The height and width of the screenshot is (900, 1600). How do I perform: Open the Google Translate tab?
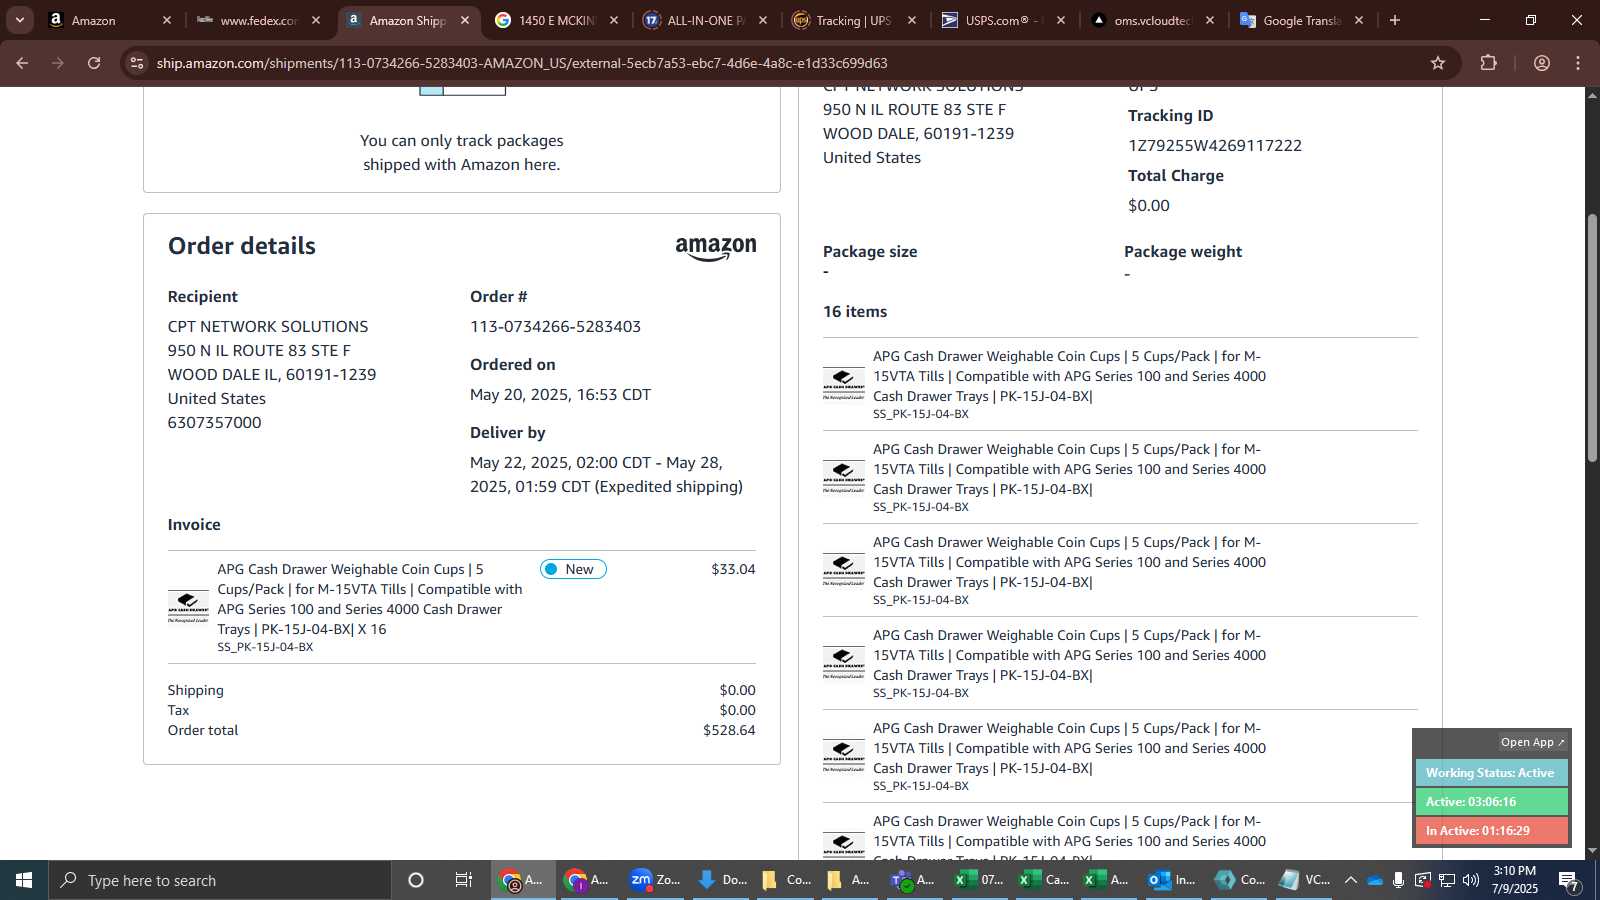pos(1302,20)
